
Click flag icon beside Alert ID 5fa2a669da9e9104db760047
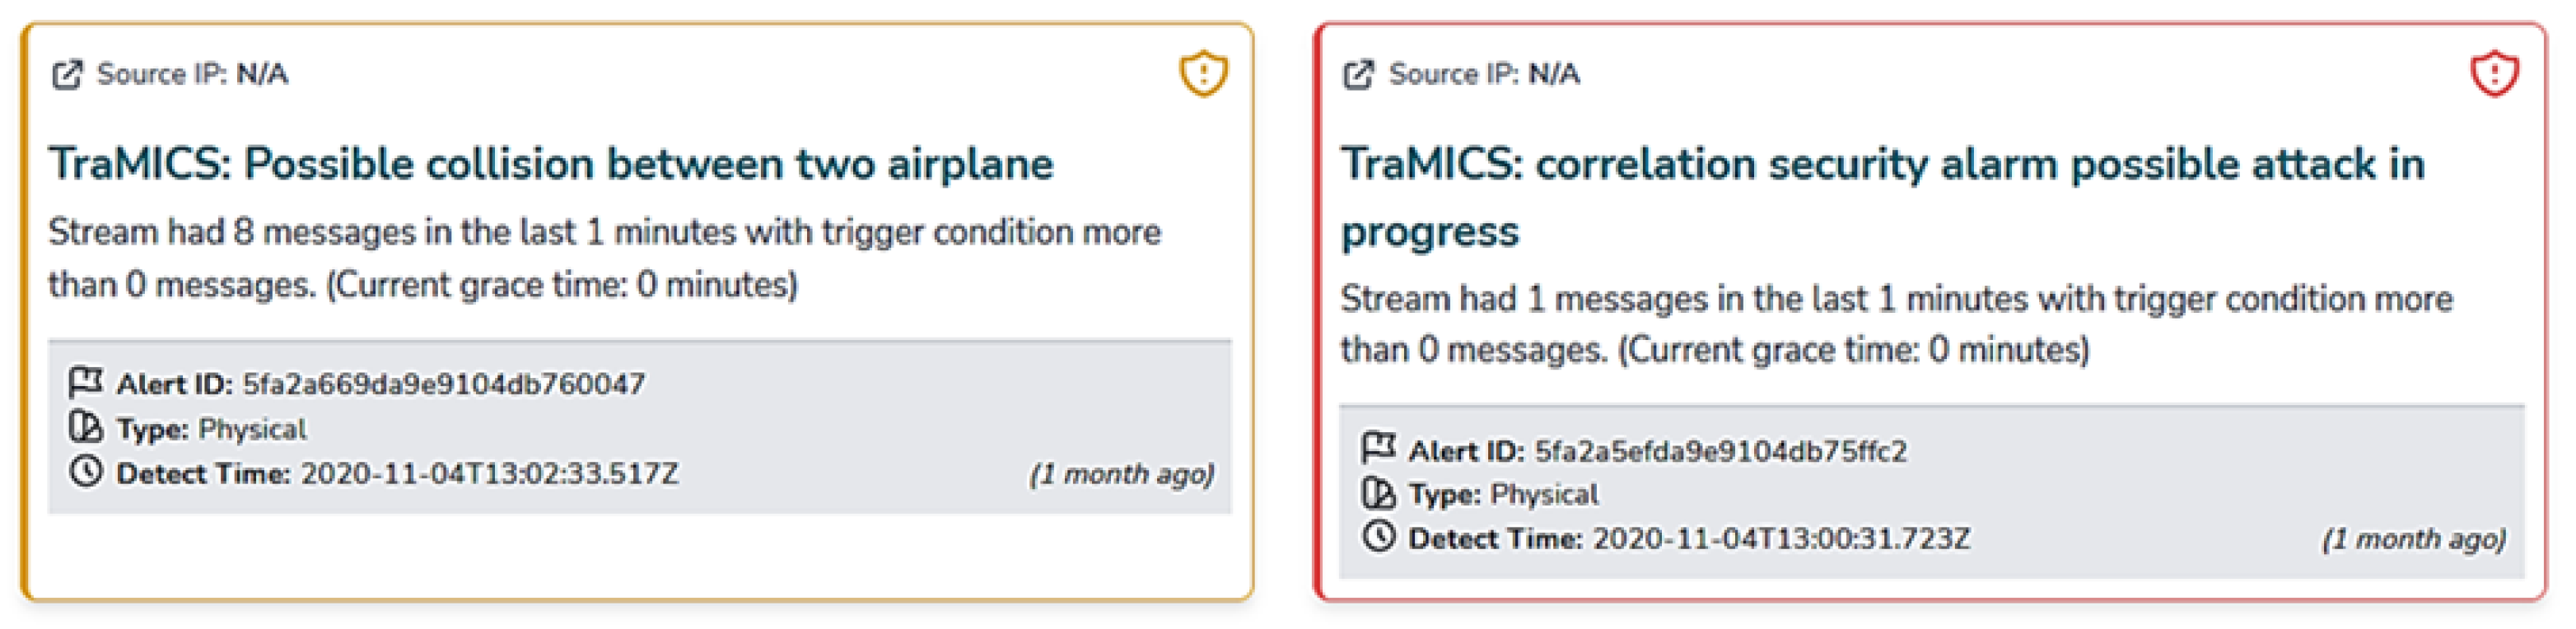point(86,382)
